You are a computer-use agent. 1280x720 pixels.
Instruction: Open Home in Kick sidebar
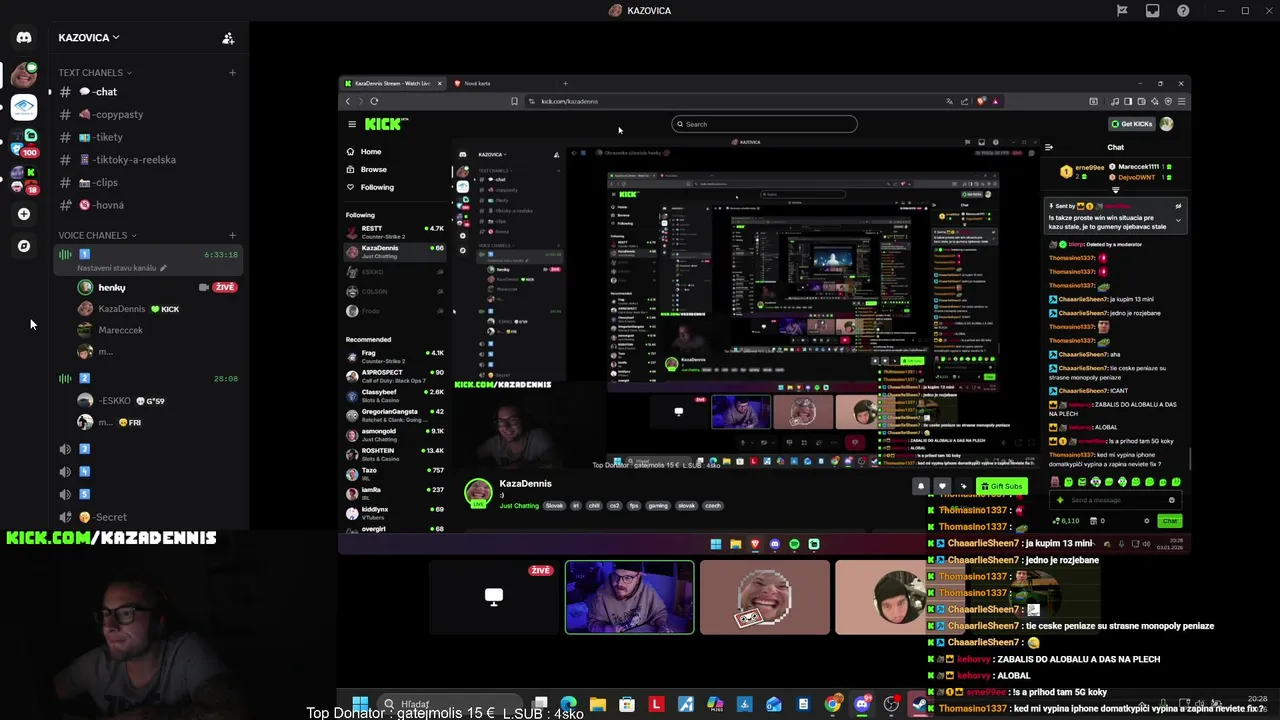pos(370,152)
